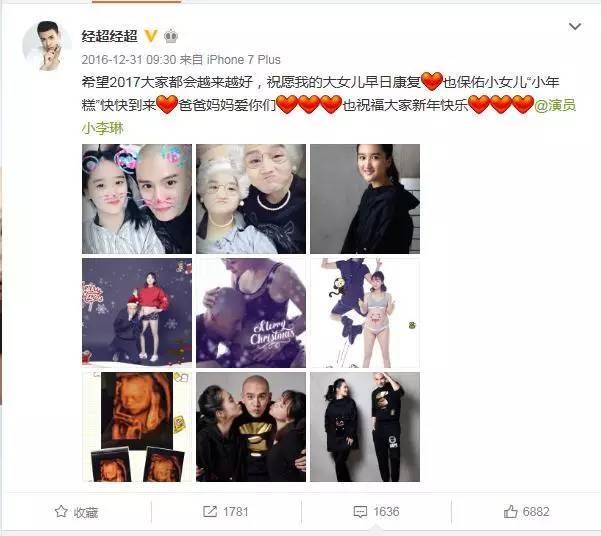Click the poster's profile avatar
This screenshot has width=601, height=536.
coord(47,46)
